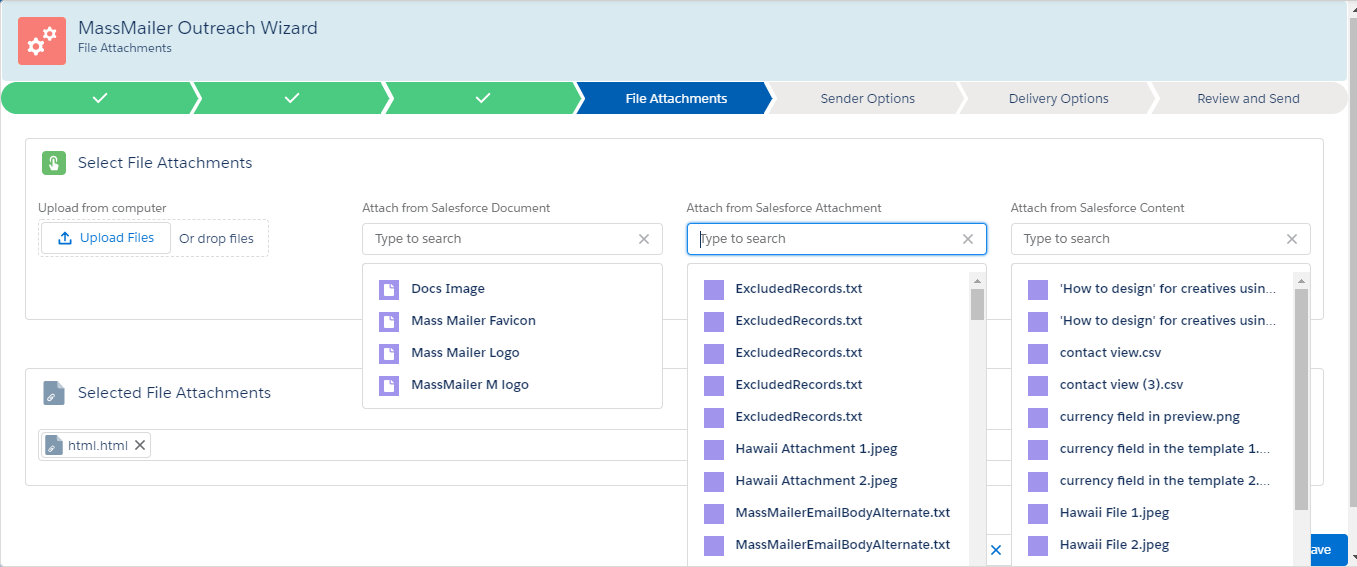1357x567 pixels.
Task: Select the File Attachments wizard step
Action: pos(676,98)
